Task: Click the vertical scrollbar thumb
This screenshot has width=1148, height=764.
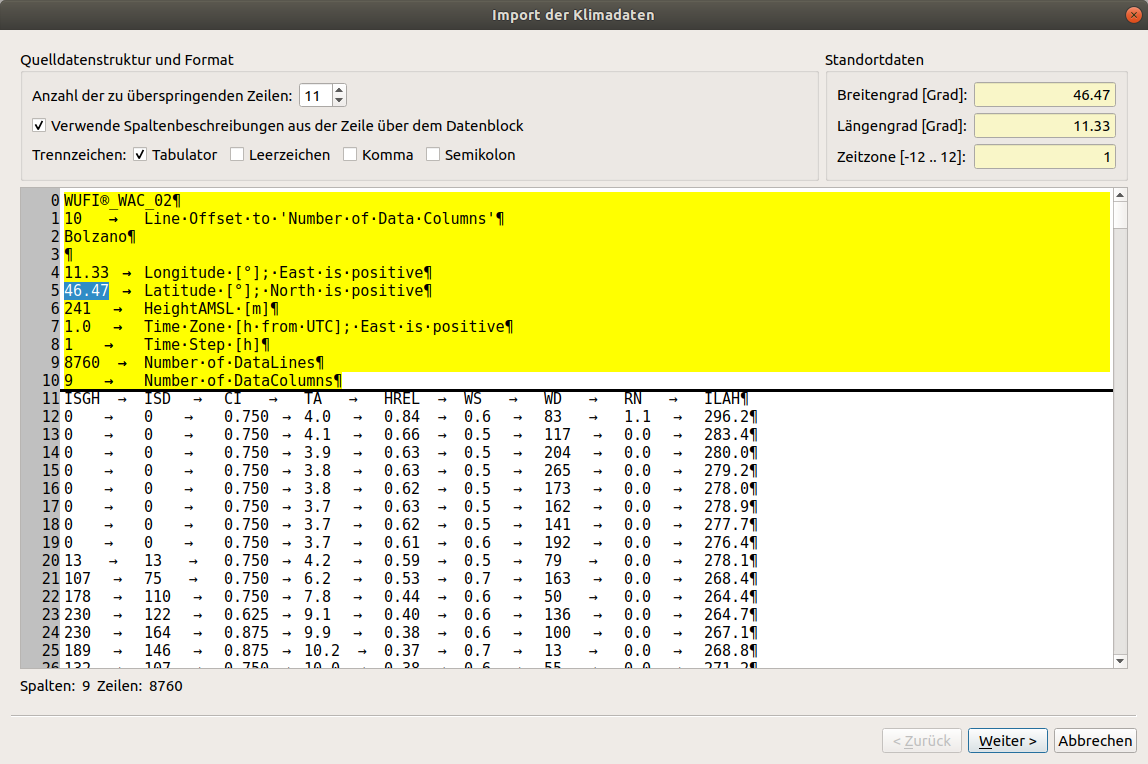Action: (x=1119, y=216)
